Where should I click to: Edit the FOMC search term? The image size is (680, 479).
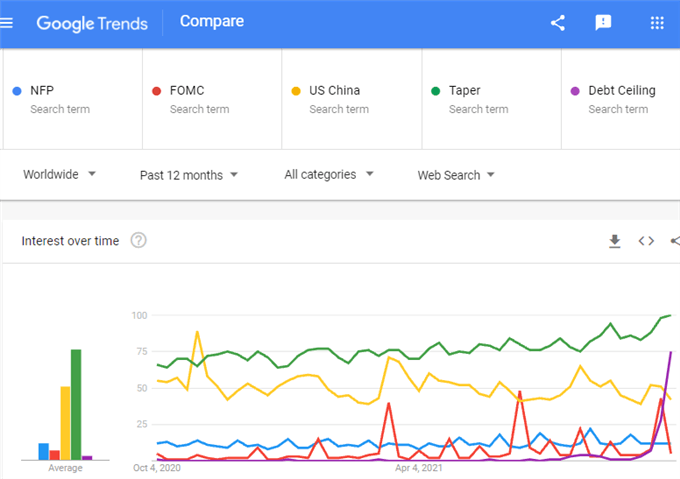(212, 99)
